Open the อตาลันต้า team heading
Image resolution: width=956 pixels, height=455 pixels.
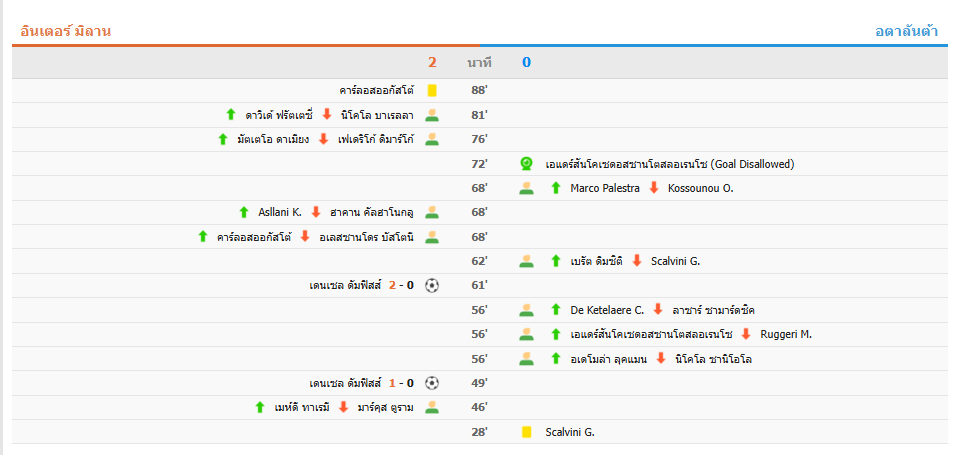click(x=907, y=31)
